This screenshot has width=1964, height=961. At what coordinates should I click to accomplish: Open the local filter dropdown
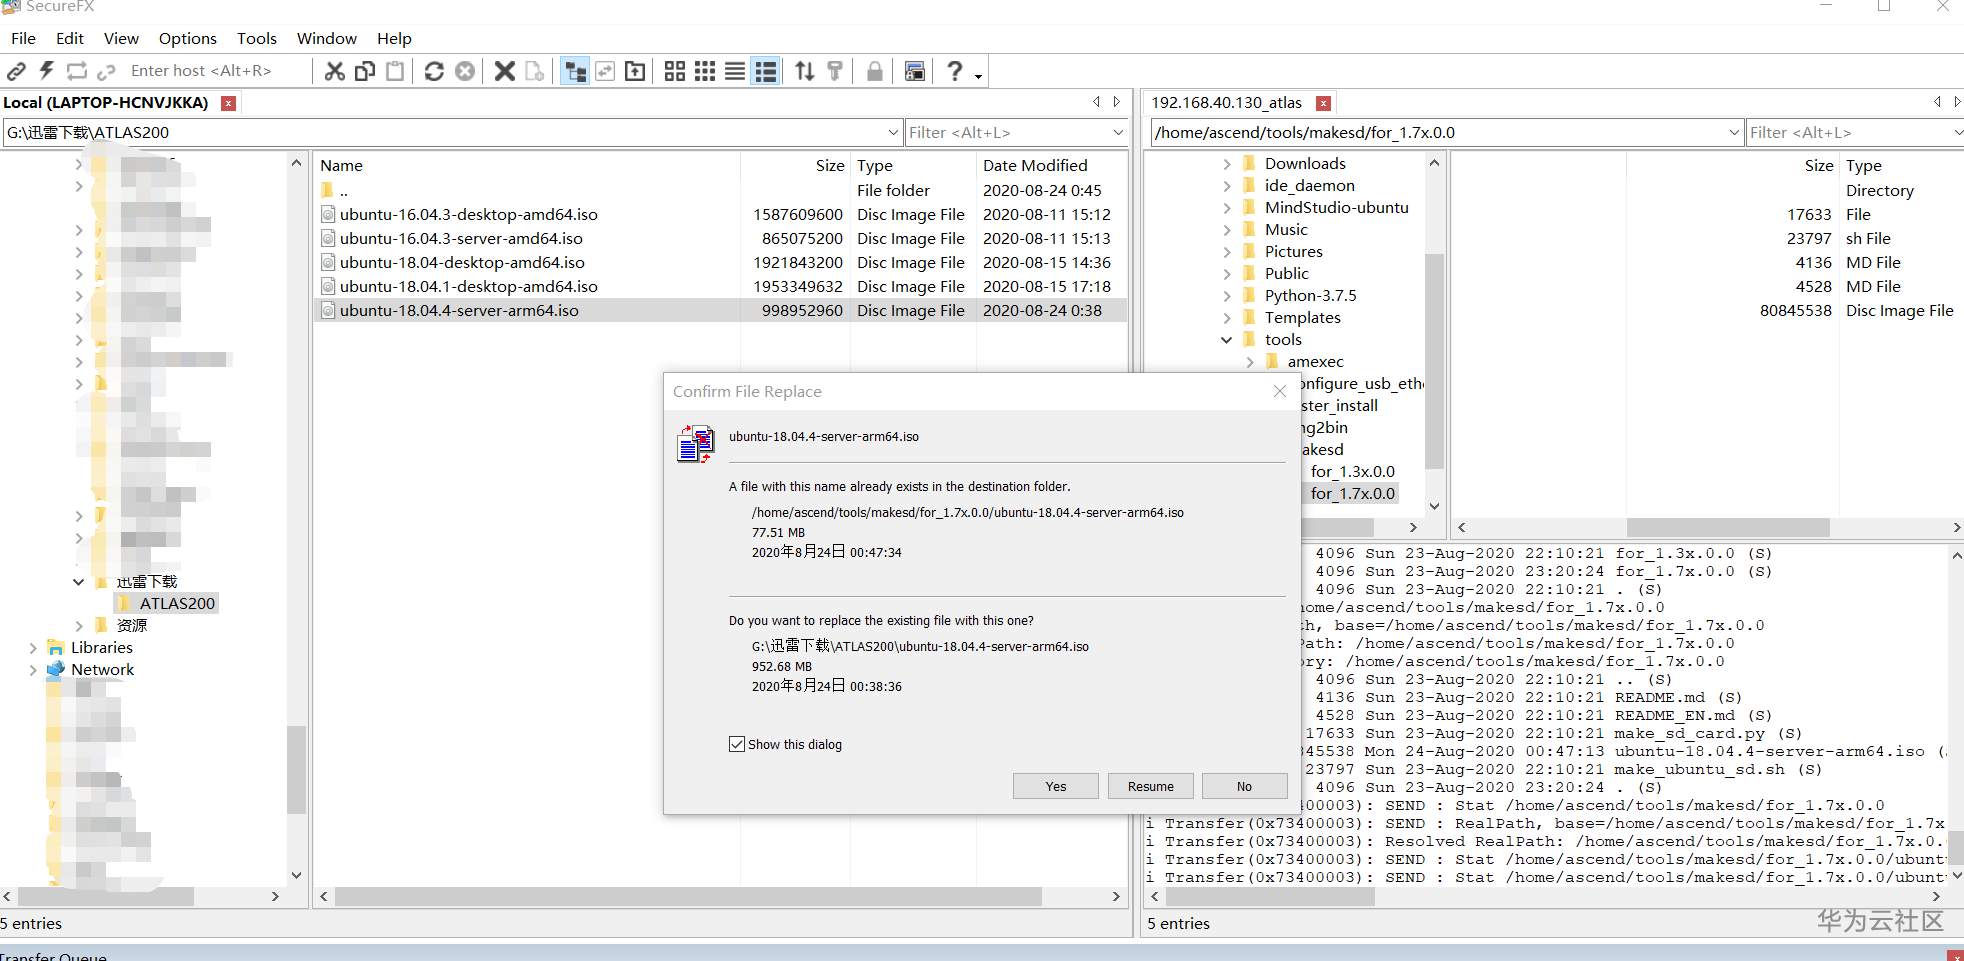(1119, 132)
